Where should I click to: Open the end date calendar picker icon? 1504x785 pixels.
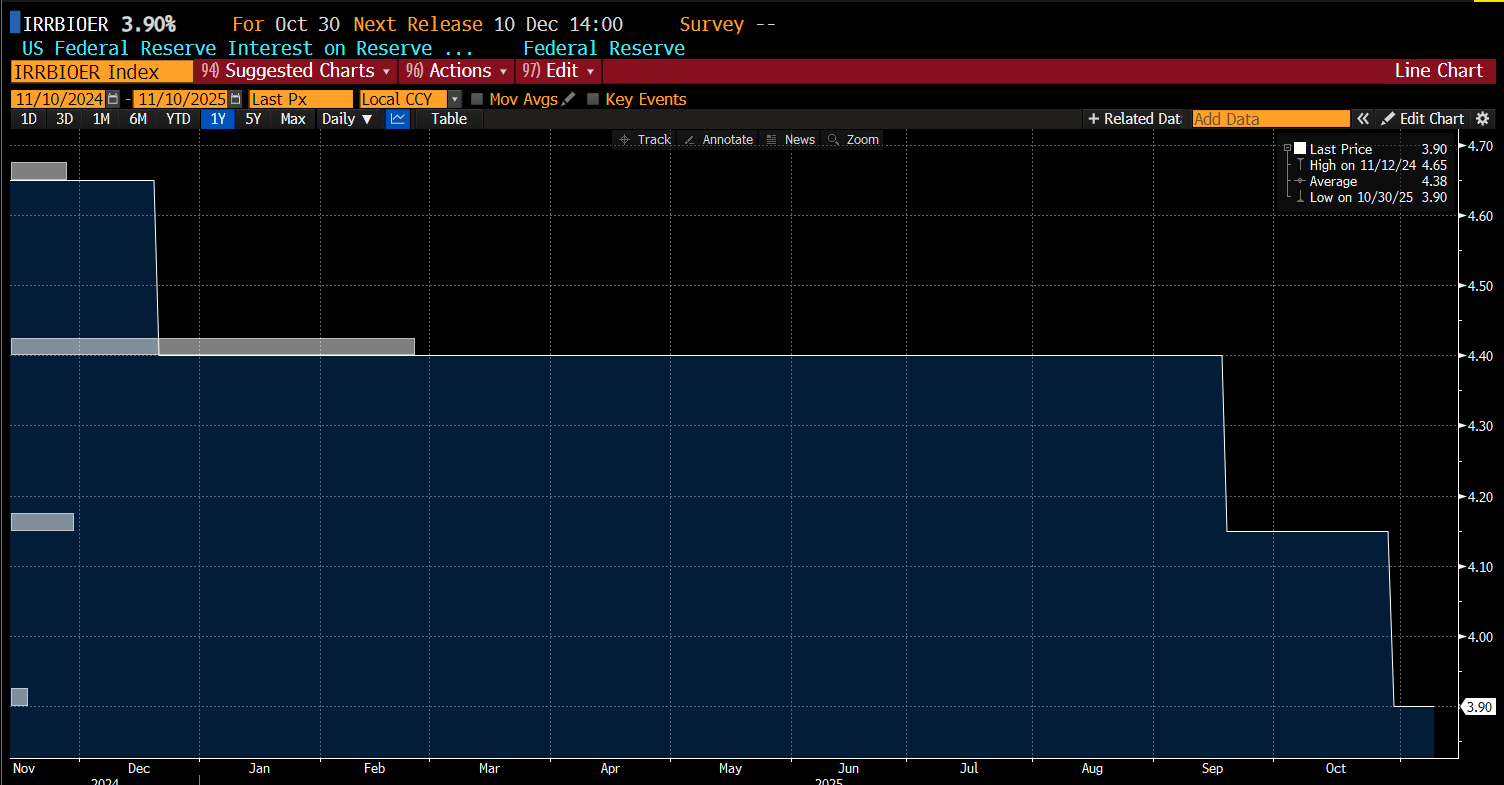235,99
